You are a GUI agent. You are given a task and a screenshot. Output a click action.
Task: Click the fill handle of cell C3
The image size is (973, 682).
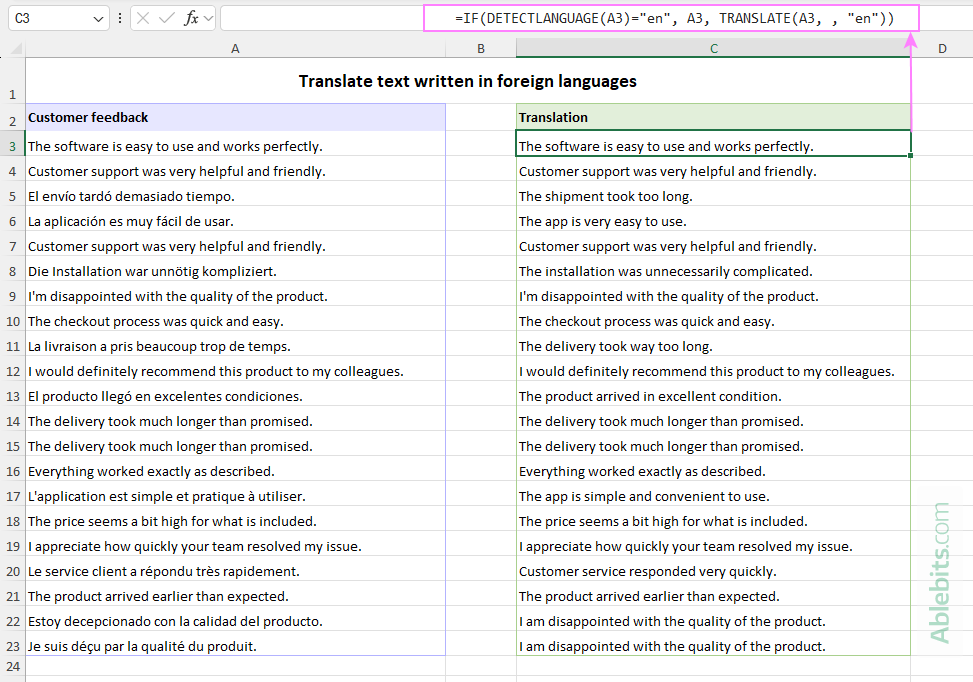pos(910,155)
